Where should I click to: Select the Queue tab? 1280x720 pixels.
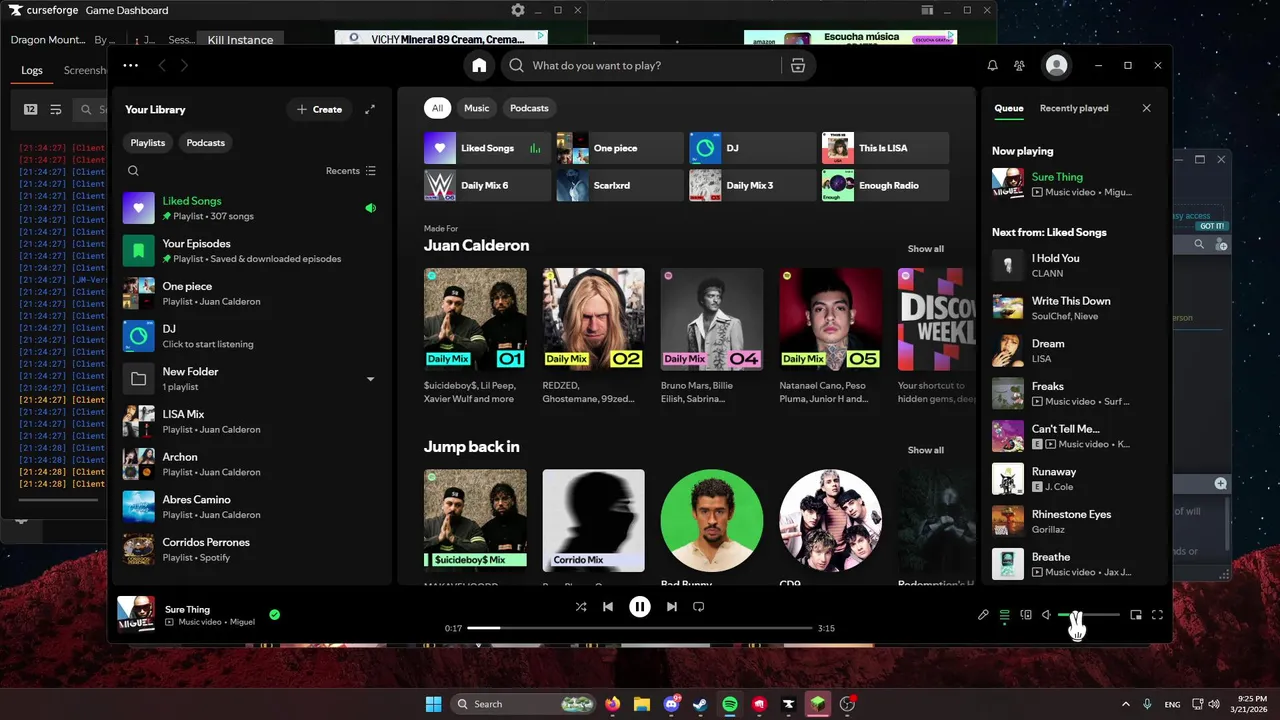click(x=1009, y=108)
